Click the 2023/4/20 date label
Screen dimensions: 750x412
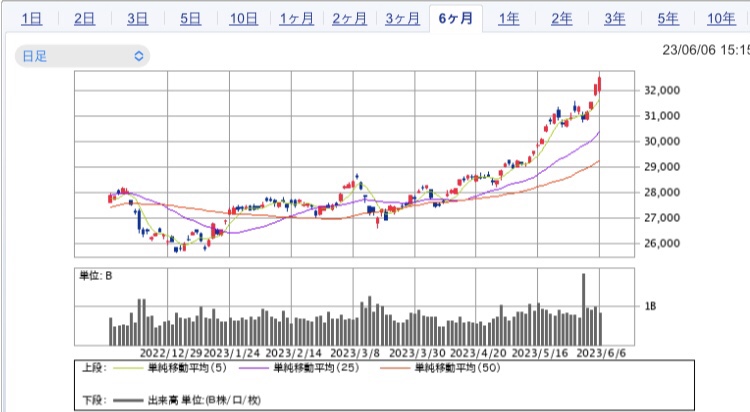coord(478,353)
